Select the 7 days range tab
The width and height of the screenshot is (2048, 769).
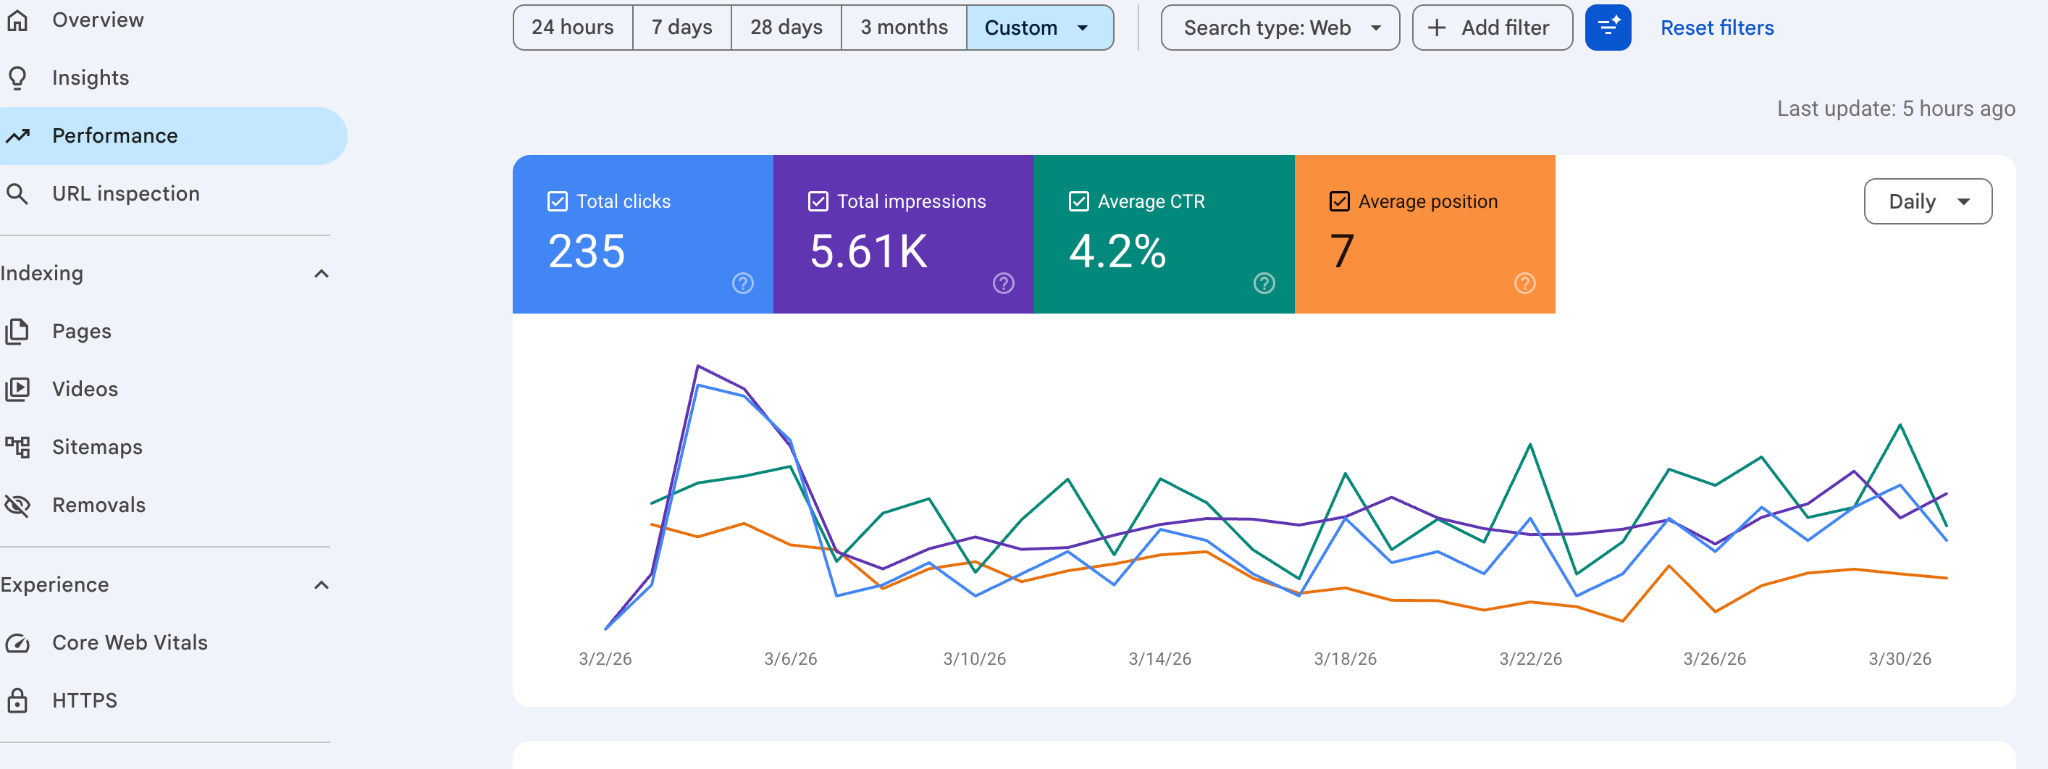point(682,28)
